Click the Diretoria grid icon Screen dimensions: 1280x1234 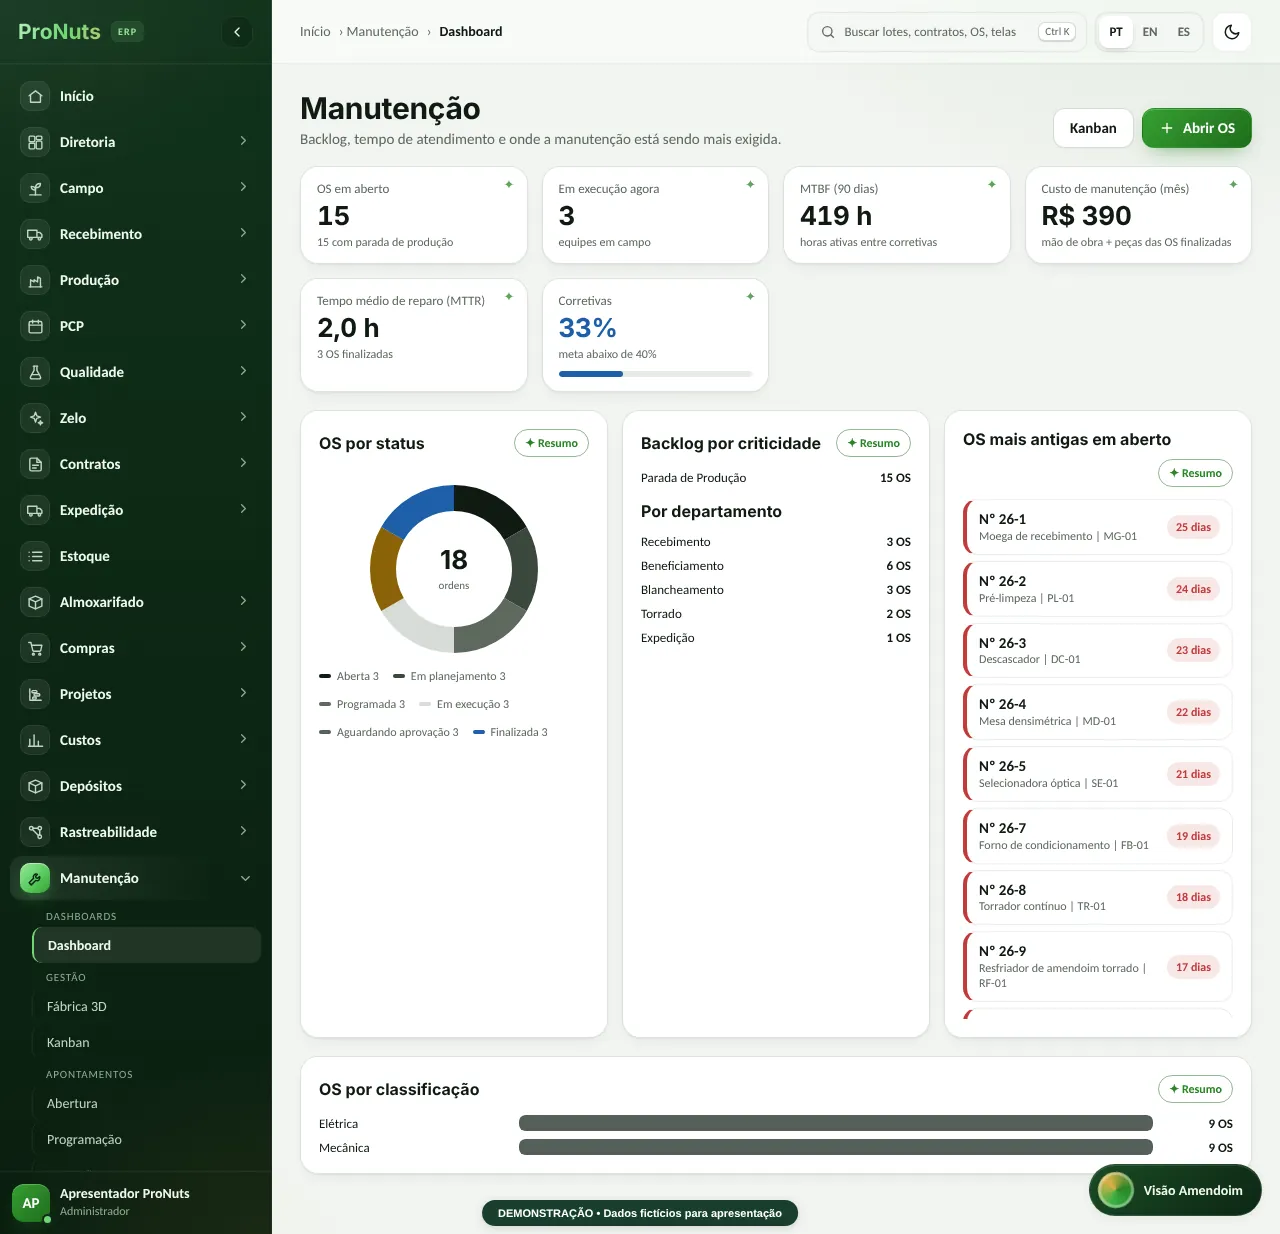coord(35,142)
